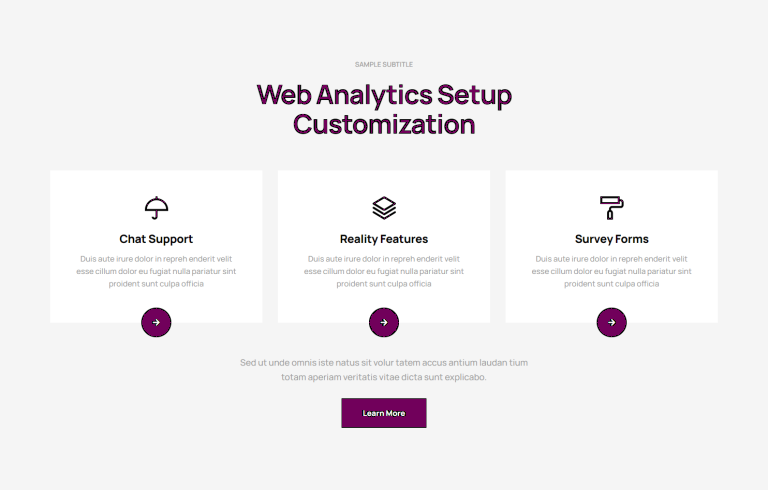The width and height of the screenshot is (768, 490).
Task: Click the Learn More button
Action: [x=384, y=413]
